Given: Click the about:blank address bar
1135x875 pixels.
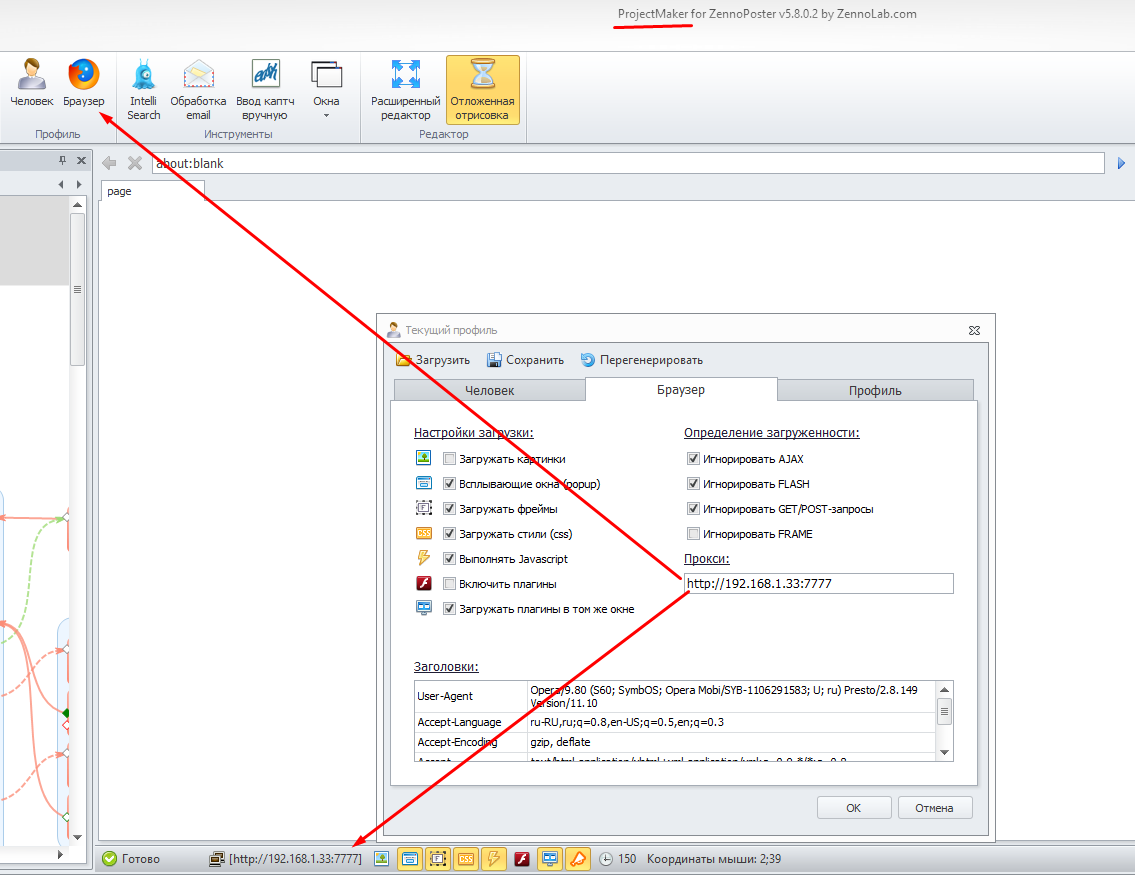Looking at the screenshot, I should click(628, 164).
